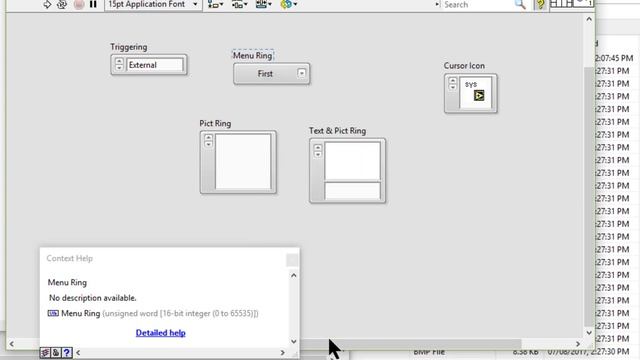The image size is (640, 360).
Task: Click front panel scroll up arrow
Action: (x=589, y=19)
